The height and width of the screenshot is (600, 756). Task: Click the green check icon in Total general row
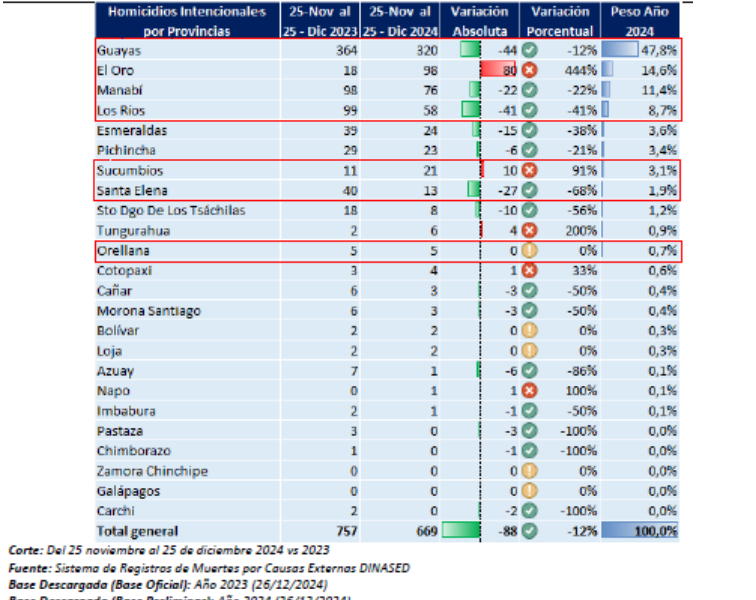pos(528,531)
